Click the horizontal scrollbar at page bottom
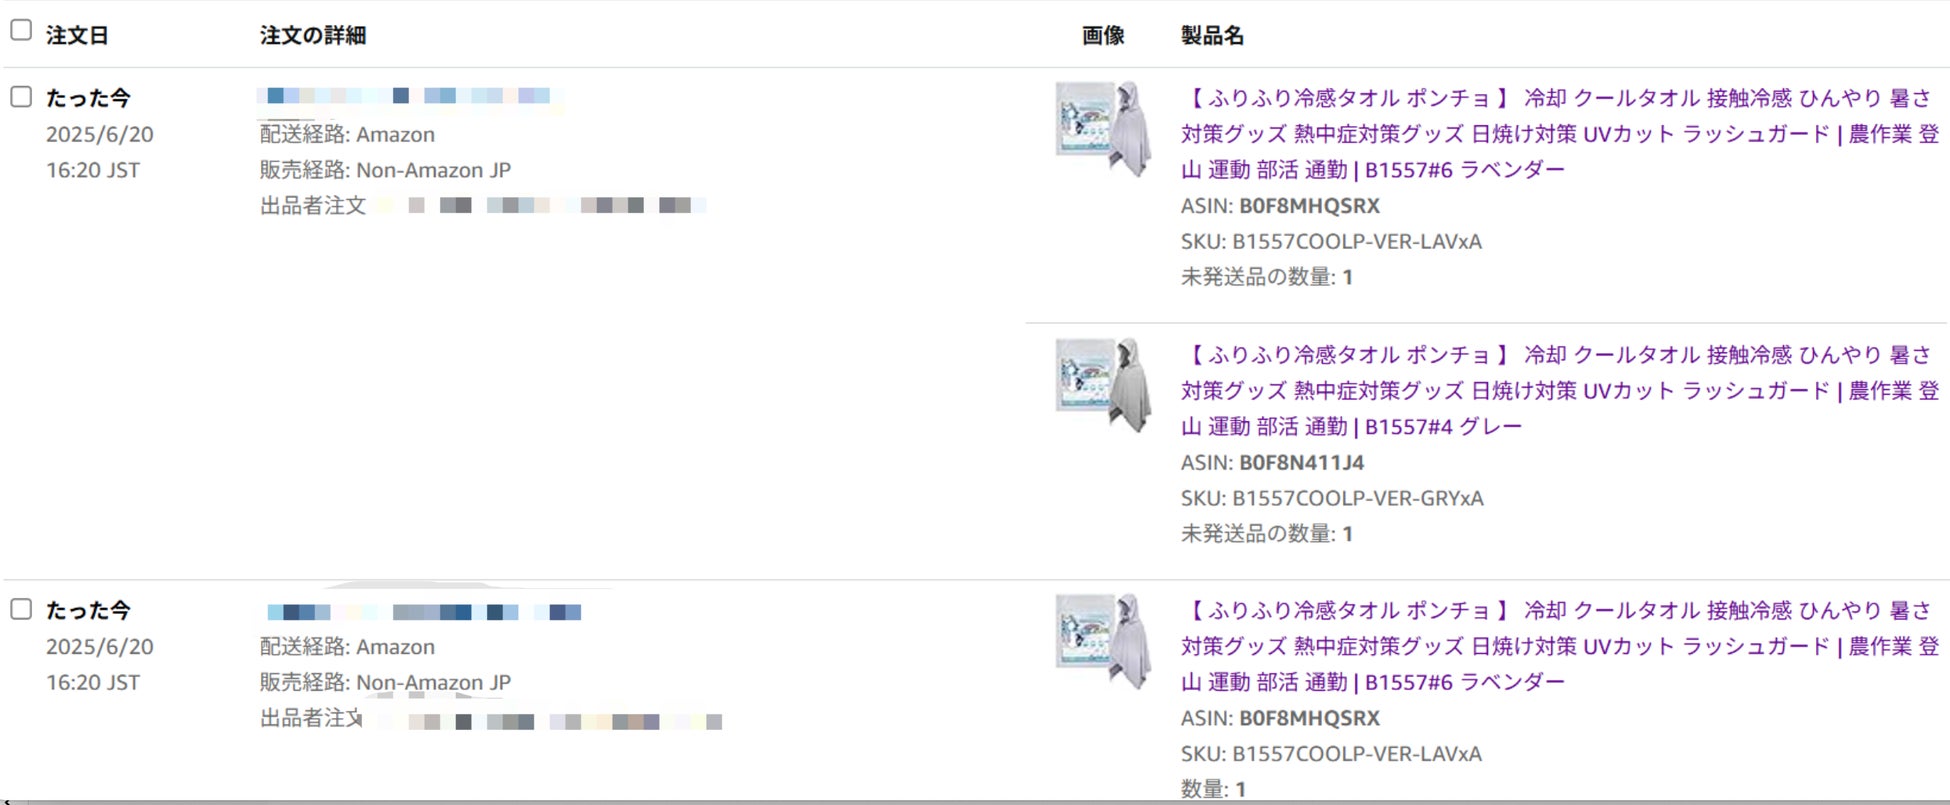The image size is (1950, 805). pos(975,801)
